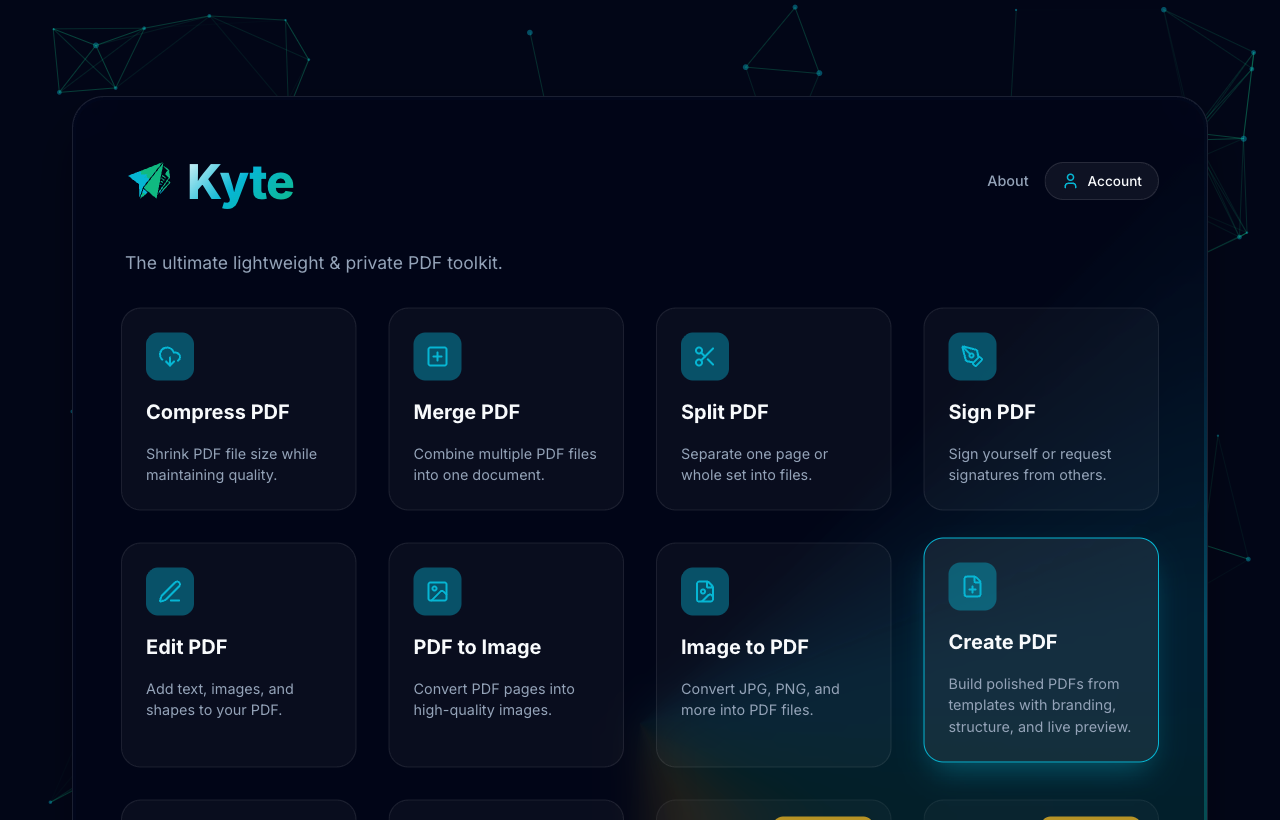The width and height of the screenshot is (1280, 820).
Task: Click the Kyte wordmark
Action: coord(240,183)
